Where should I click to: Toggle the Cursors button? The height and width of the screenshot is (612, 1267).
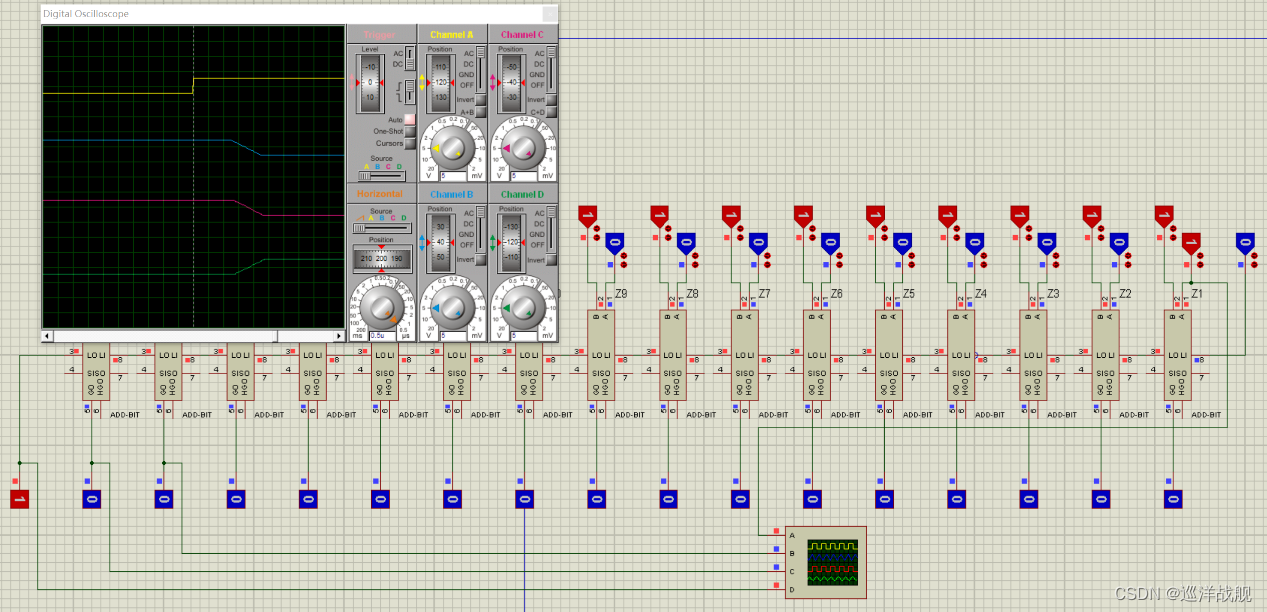point(409,143)
